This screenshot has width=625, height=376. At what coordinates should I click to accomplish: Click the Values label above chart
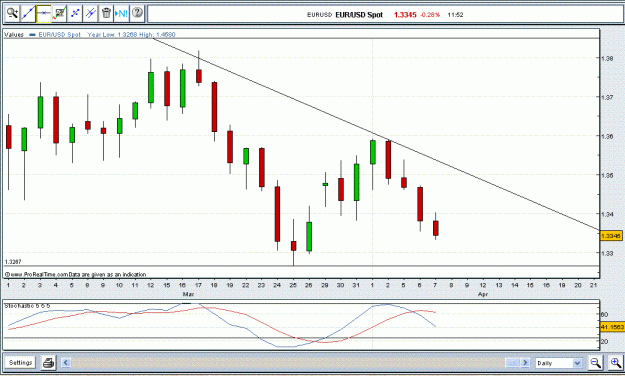[14, 35]
